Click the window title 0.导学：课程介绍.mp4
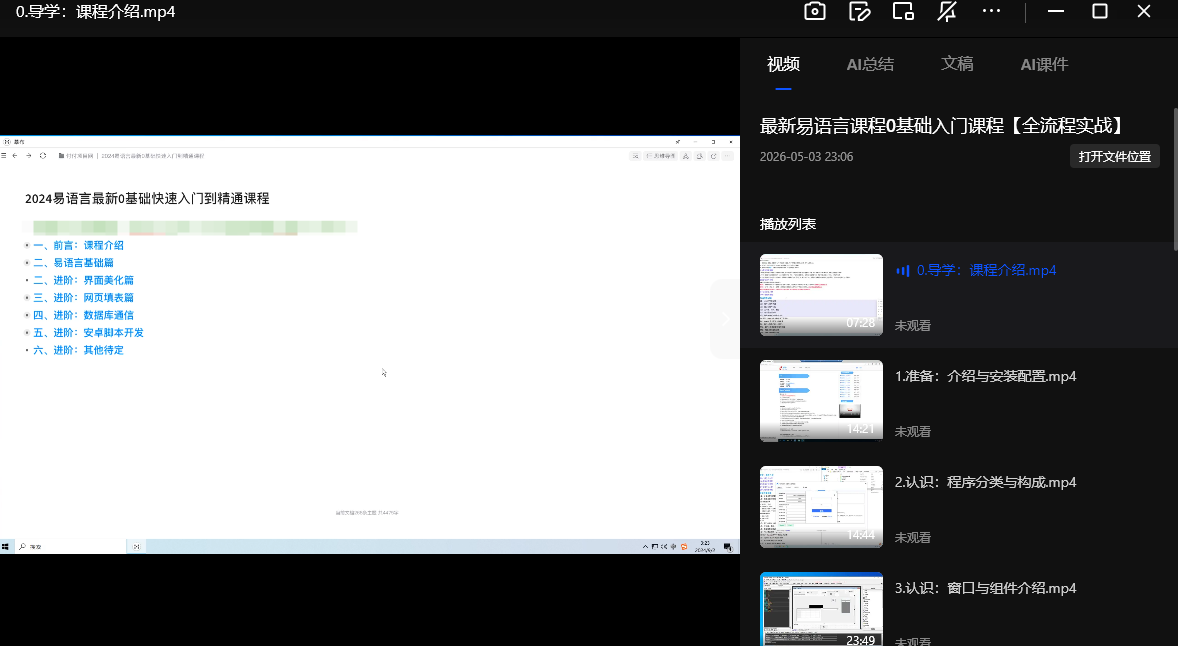This screenshot has width=1178, height=646. (95, 12)
